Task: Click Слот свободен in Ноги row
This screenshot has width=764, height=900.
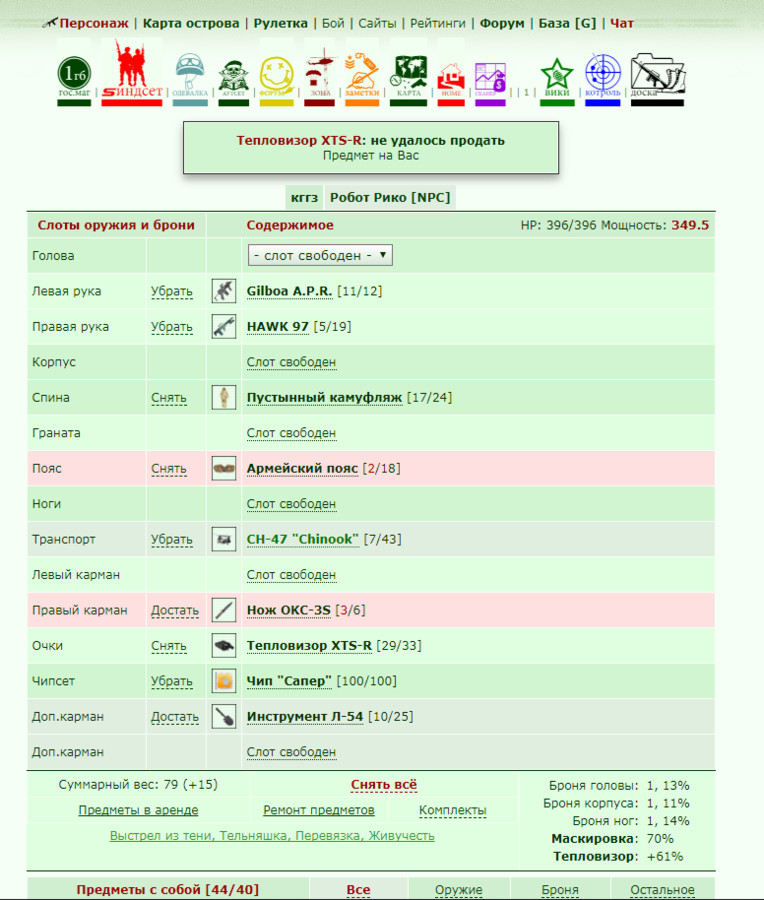Action: 291,504
